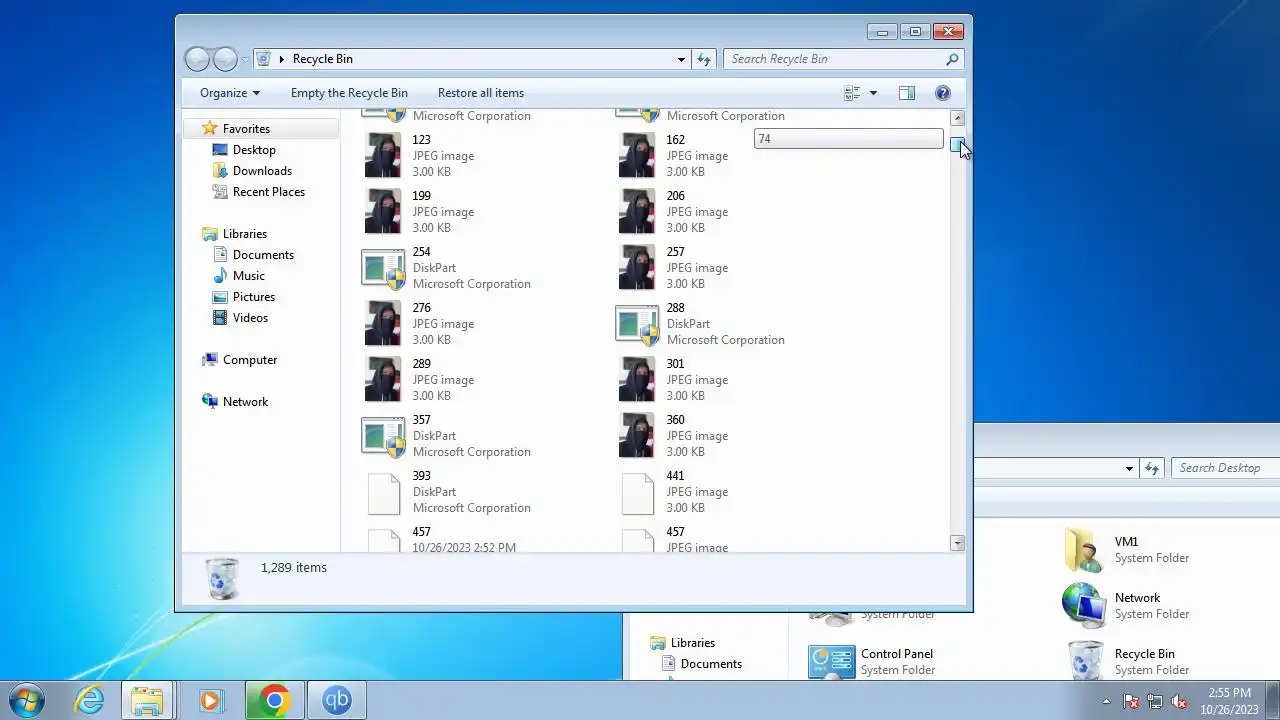This screenshot has width=1280, height=720.
Task: Select the JPEG thumbnail of file 360
Action: (637, 436)
